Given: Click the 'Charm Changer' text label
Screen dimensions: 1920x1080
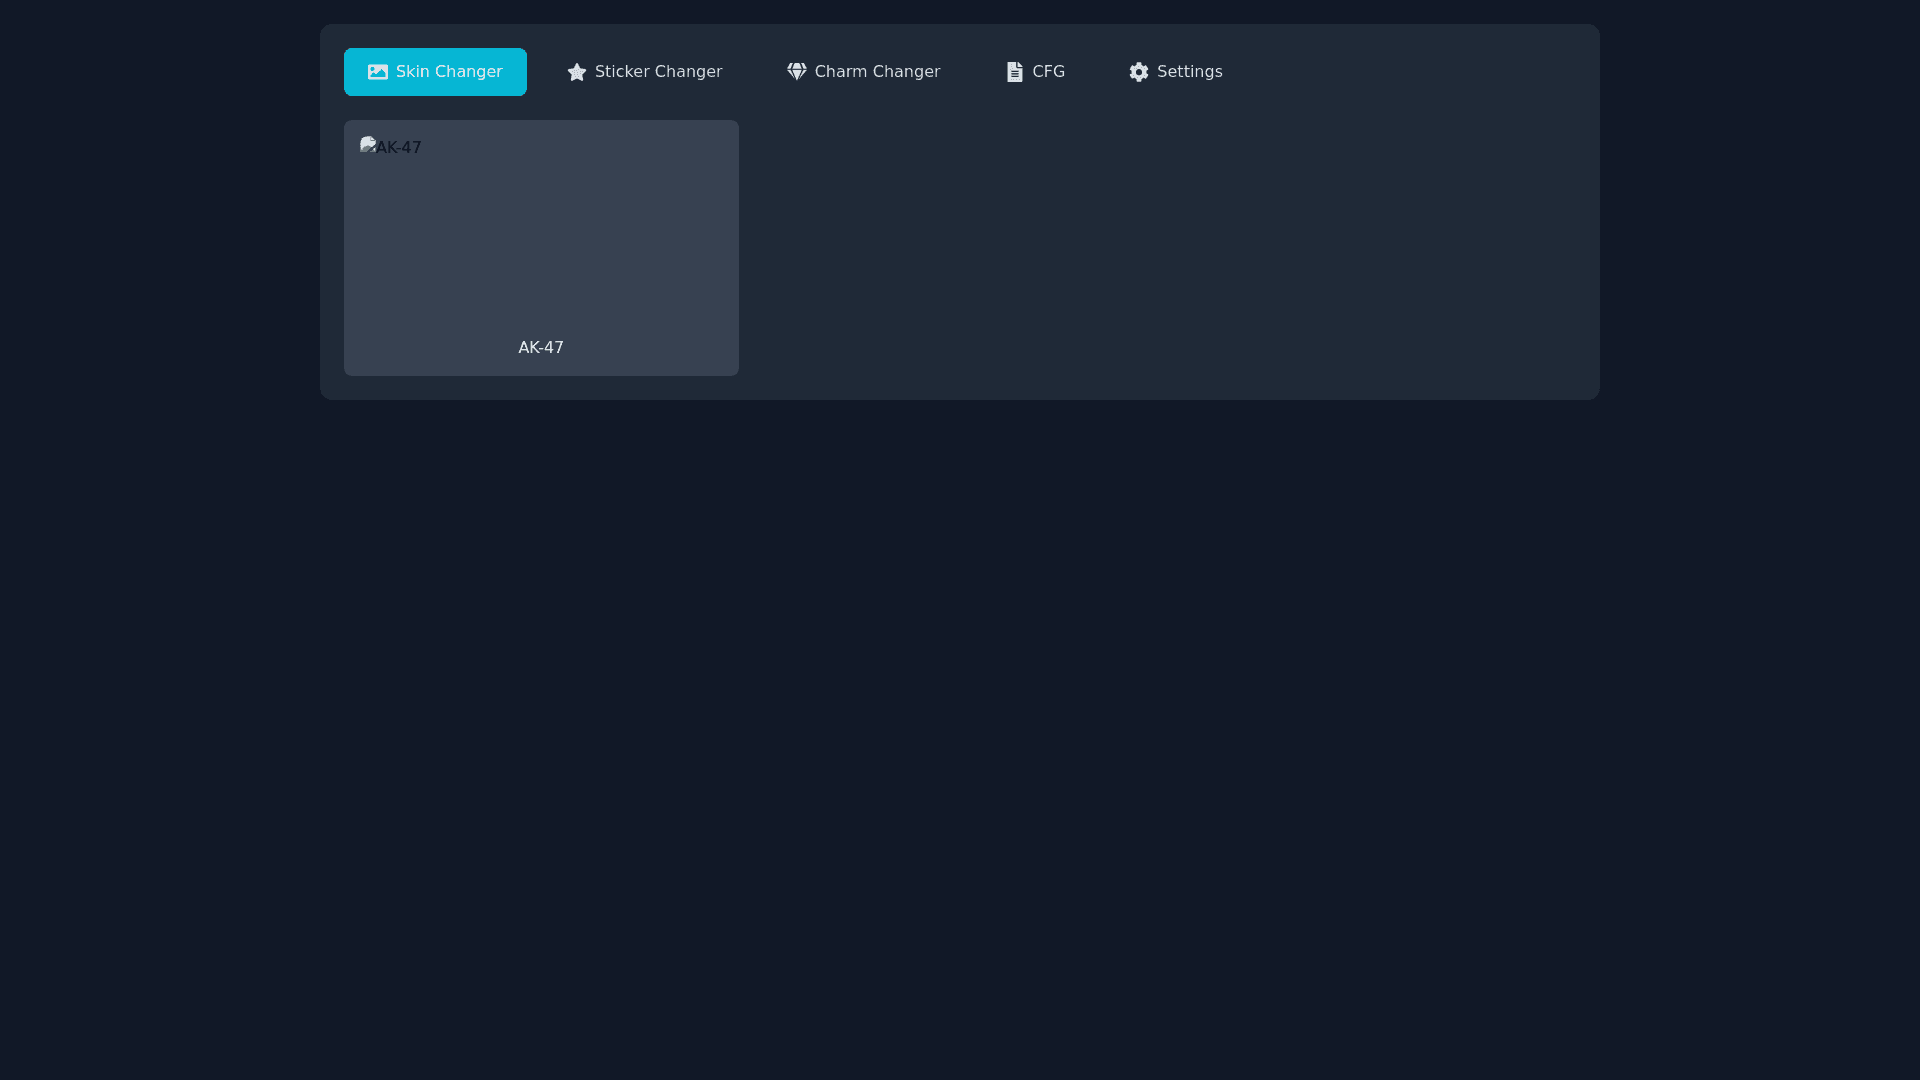Looking at the screenshot, I should coord(877,72).
